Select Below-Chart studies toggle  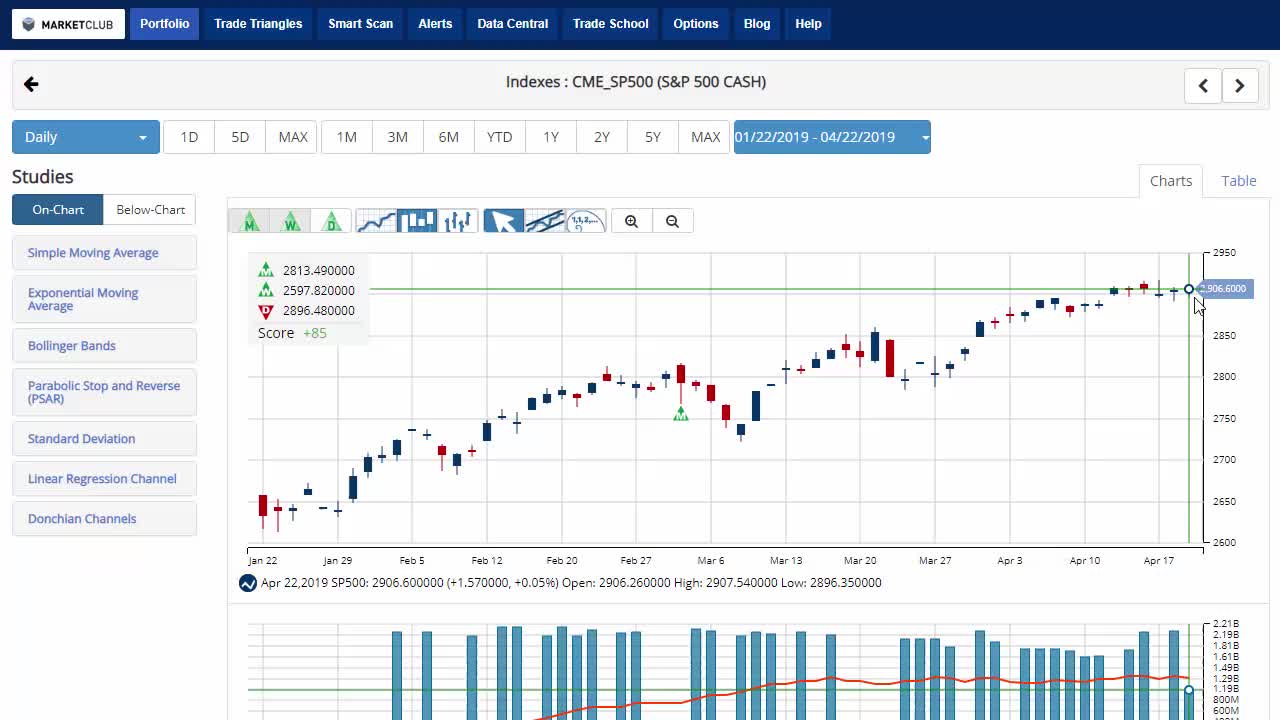(x=150, y=210)
